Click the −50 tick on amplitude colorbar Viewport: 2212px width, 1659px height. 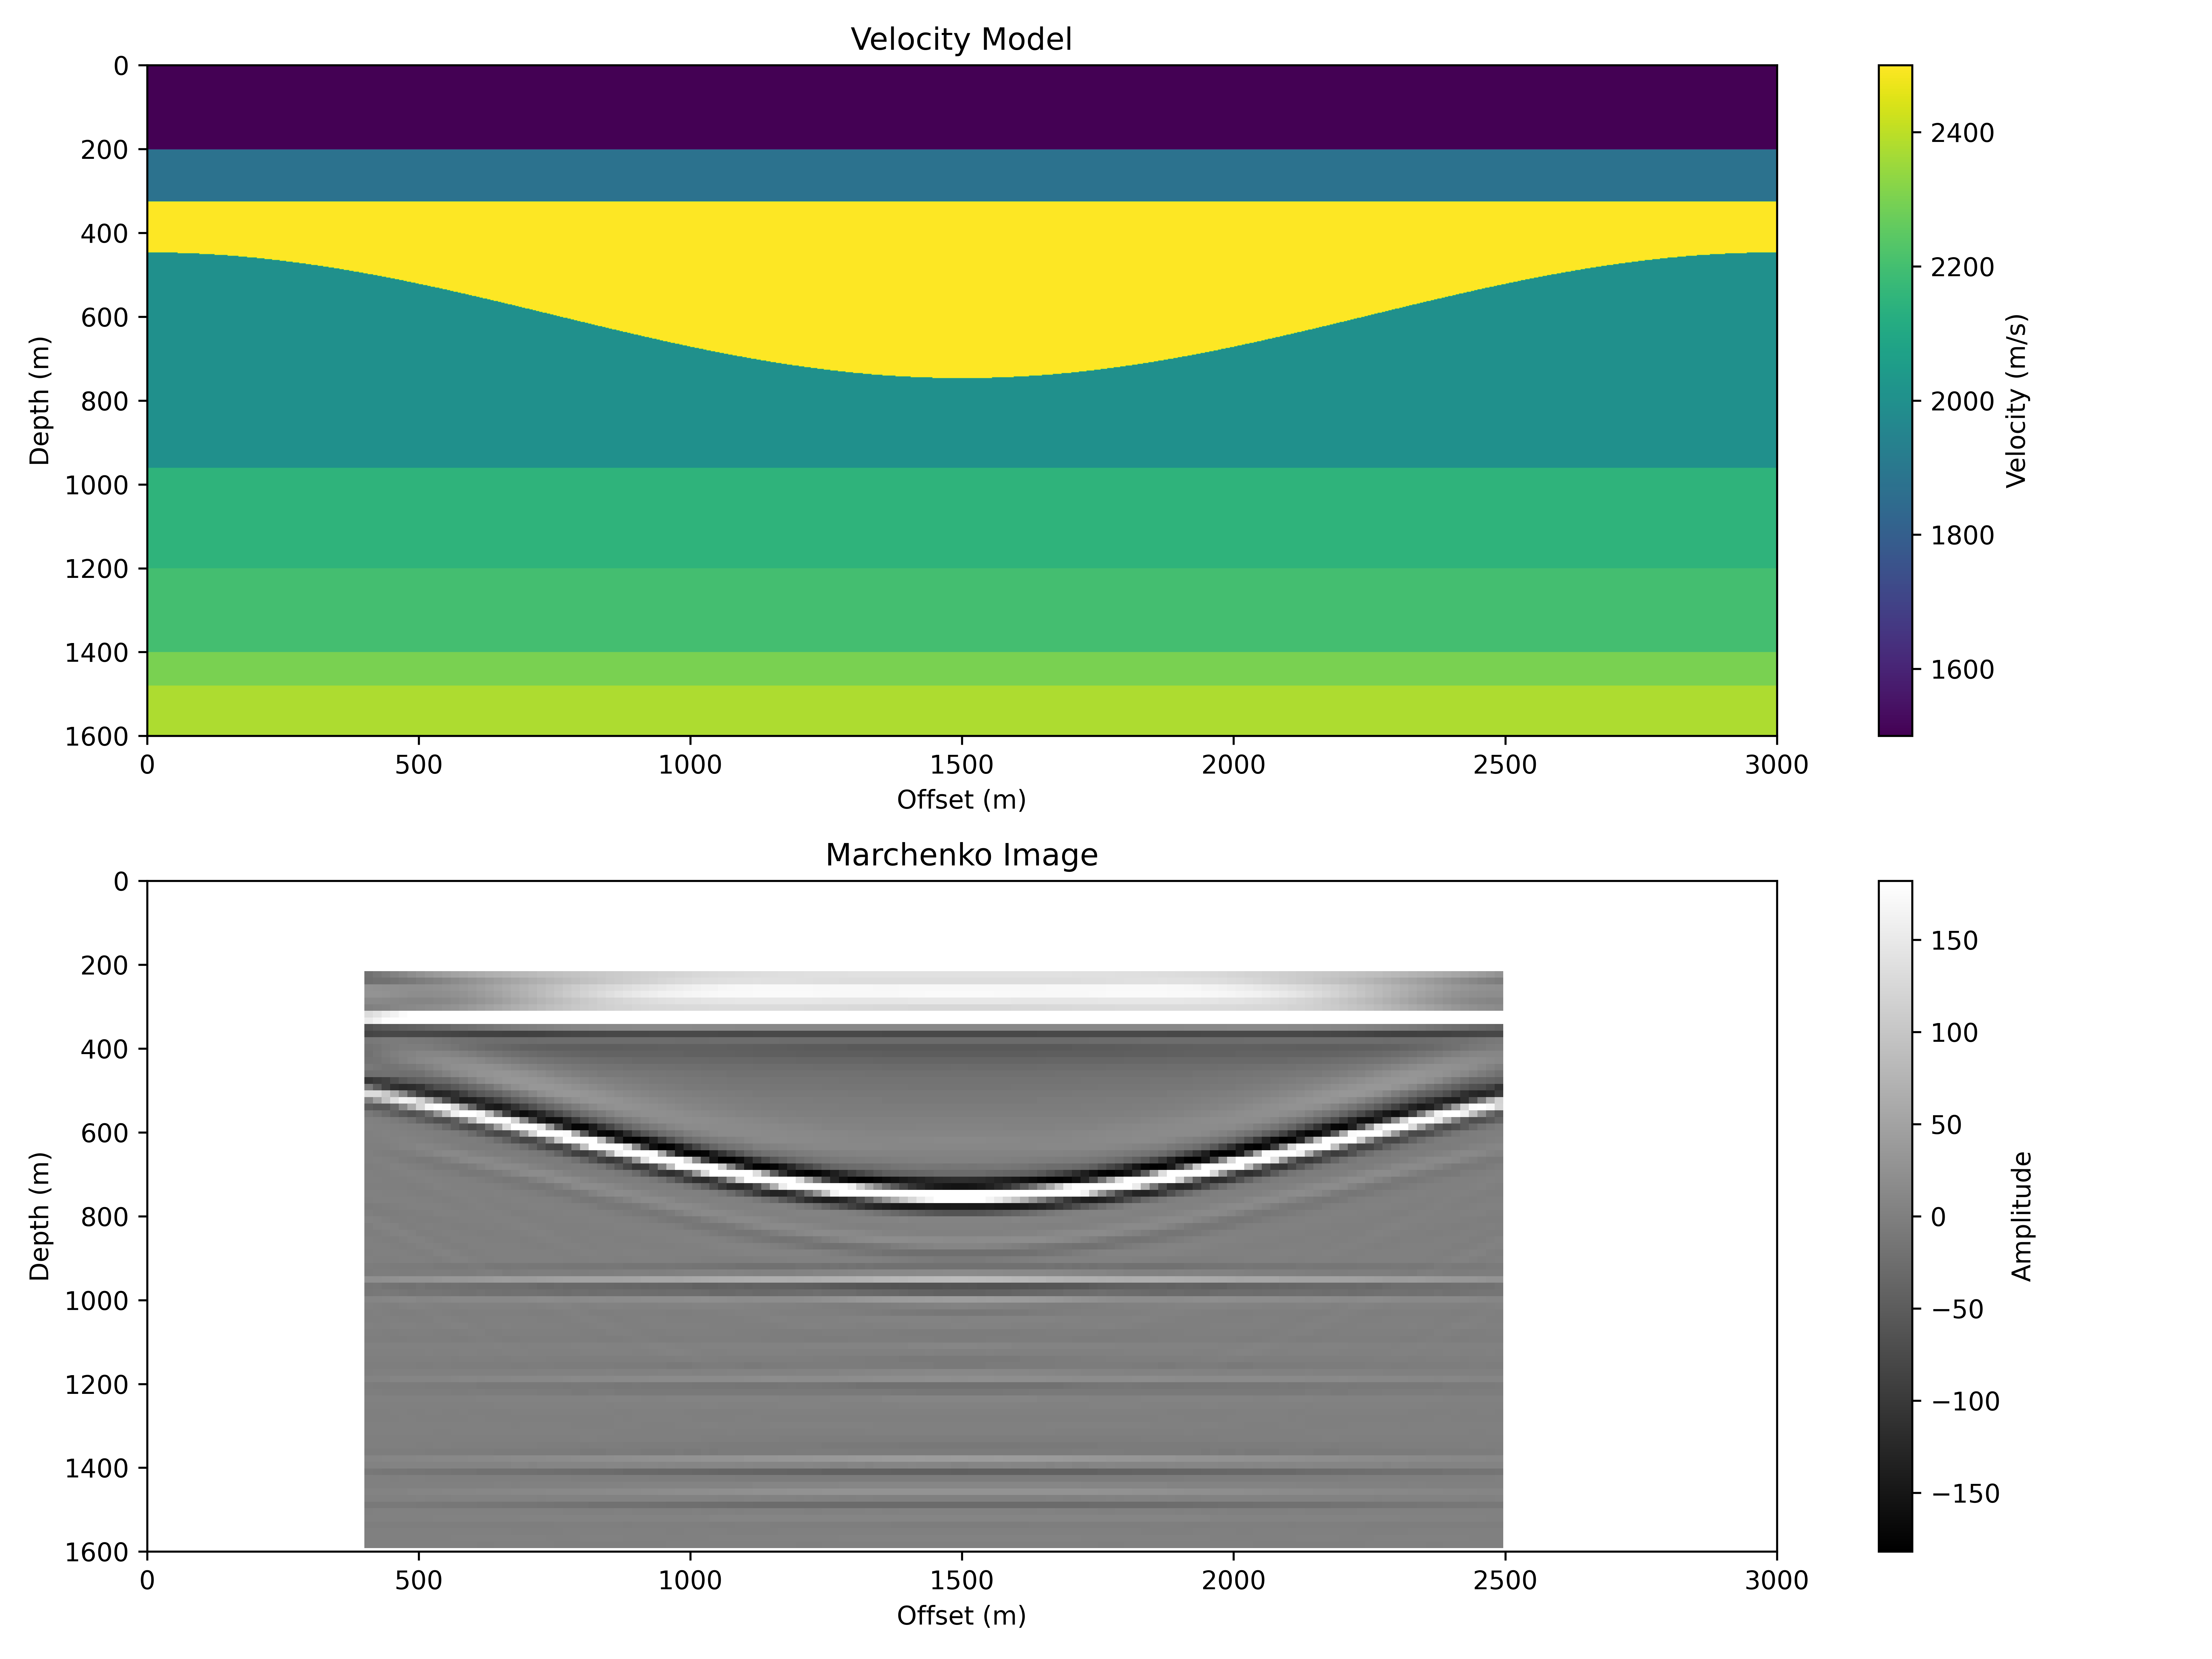pyautogui.click(x=1957, y=1309)
